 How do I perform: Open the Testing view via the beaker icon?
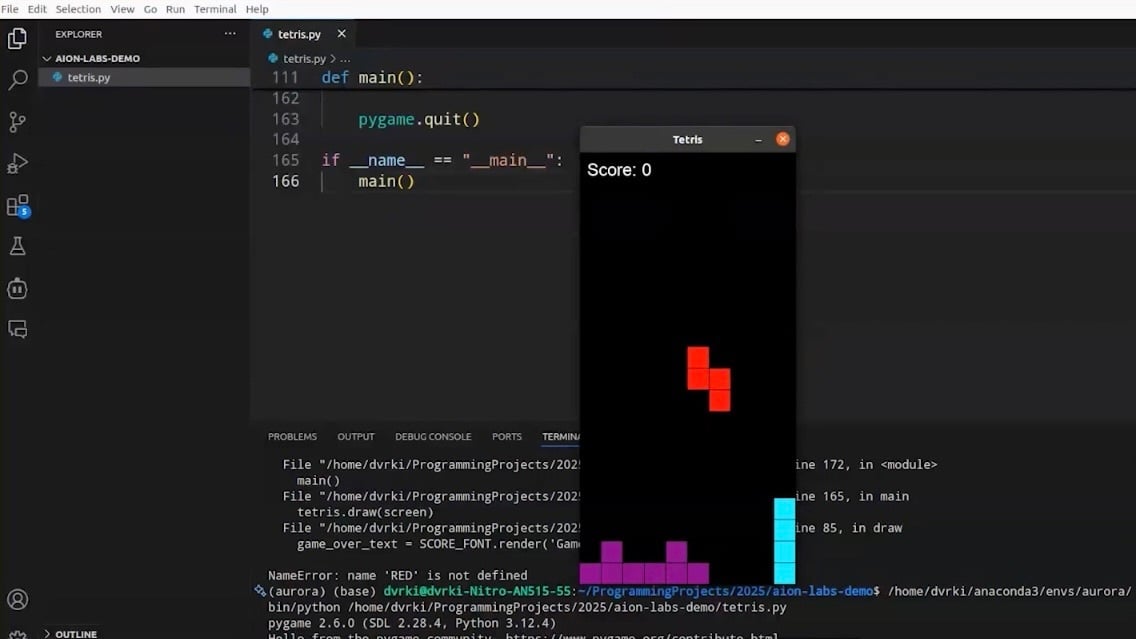[17, 245]
